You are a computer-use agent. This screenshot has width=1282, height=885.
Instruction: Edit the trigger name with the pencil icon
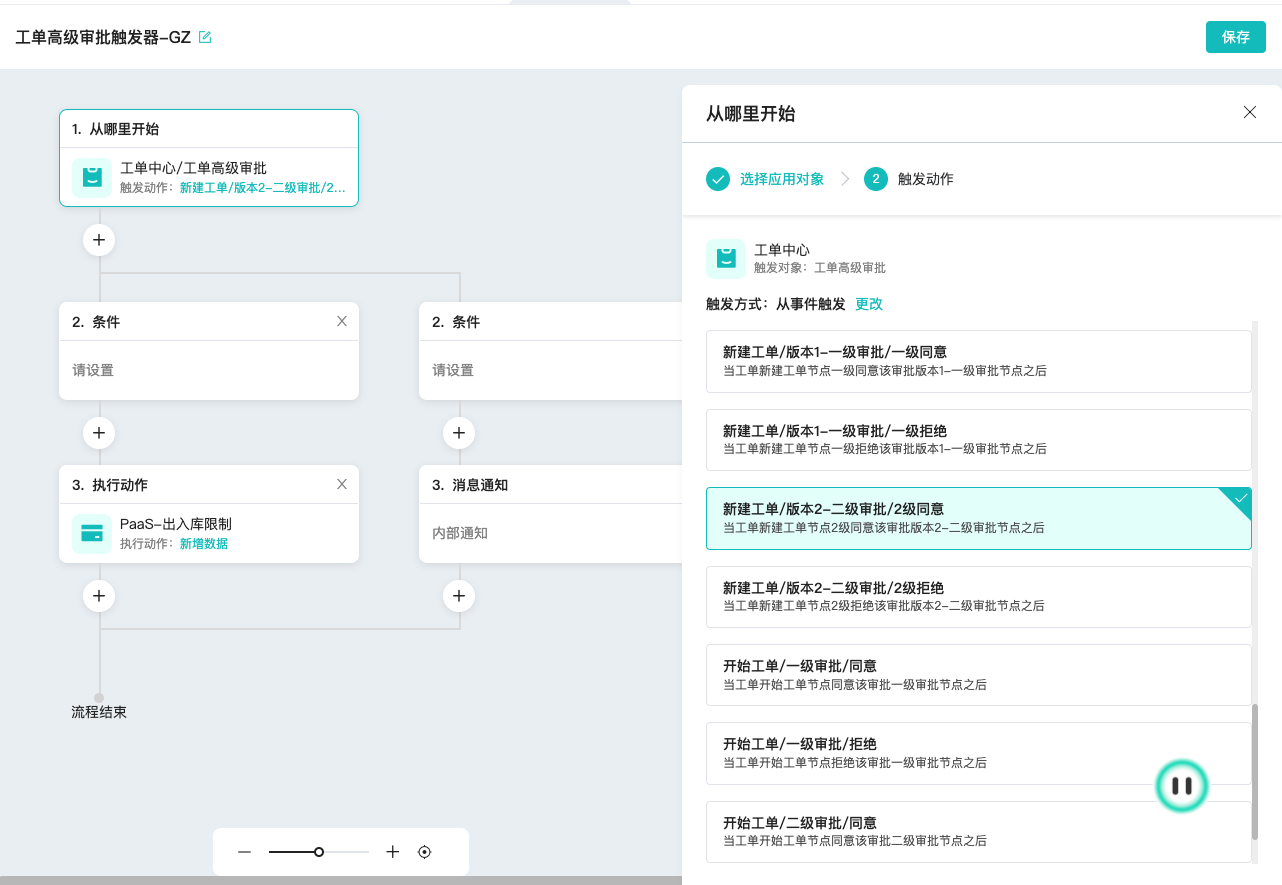point(205,37)
